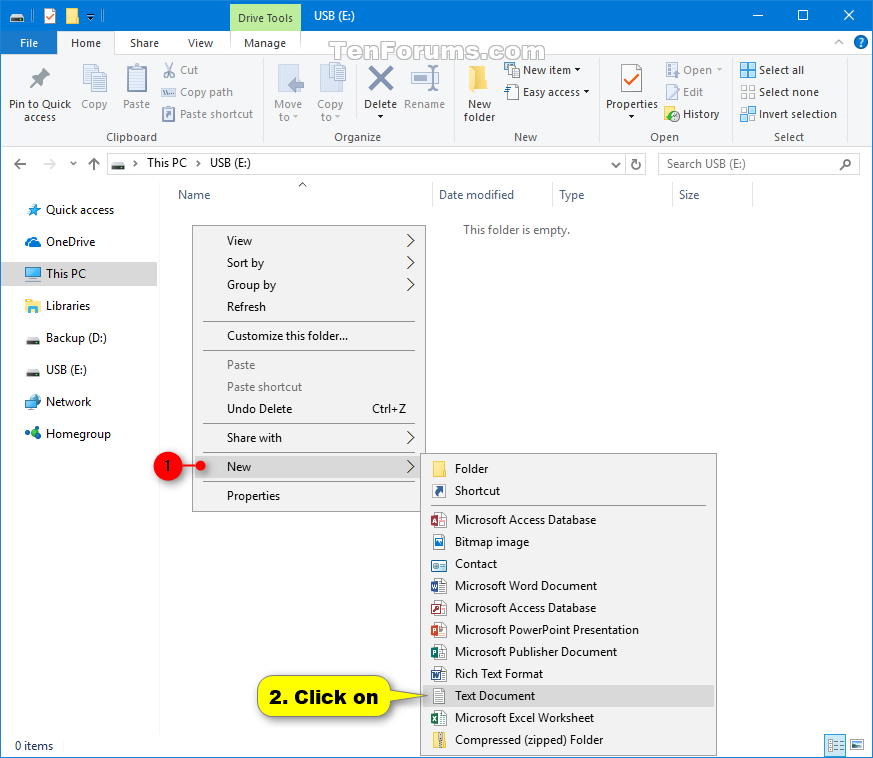Viewport: 873px width, 758px height.
Task: Select Text Document from the New submenu
Action: 495,695
